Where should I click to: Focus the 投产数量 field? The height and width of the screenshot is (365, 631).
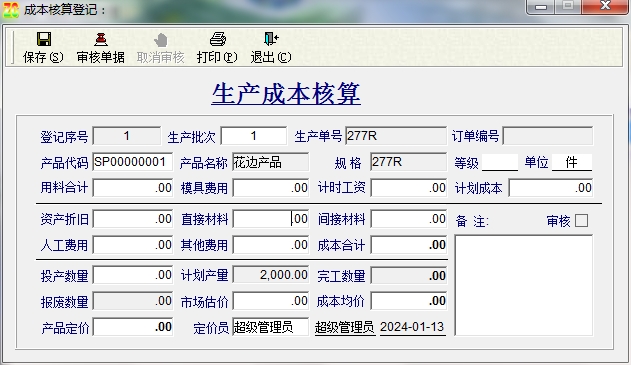[133, 275]
